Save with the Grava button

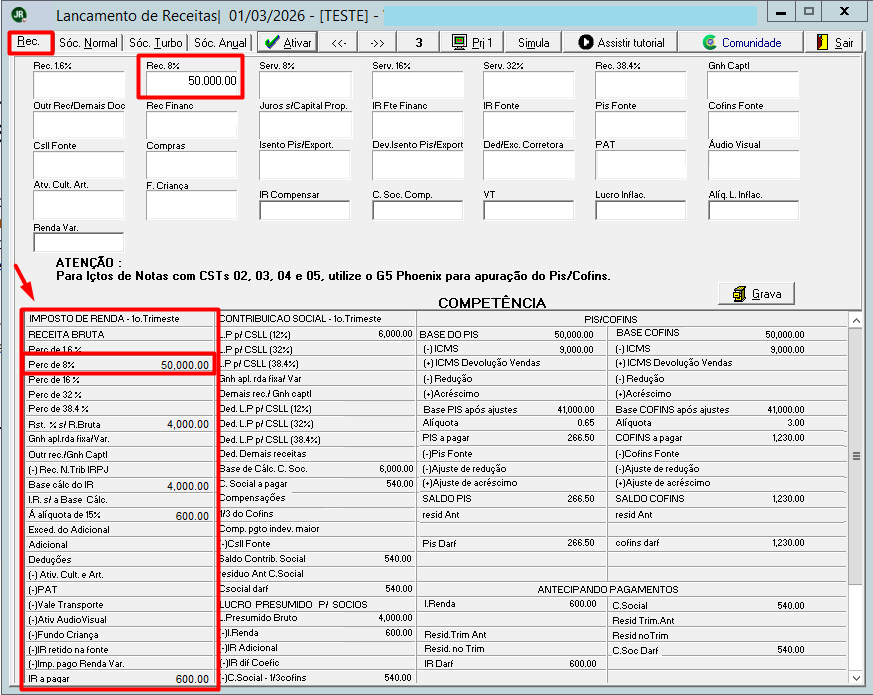click(756, 293)
